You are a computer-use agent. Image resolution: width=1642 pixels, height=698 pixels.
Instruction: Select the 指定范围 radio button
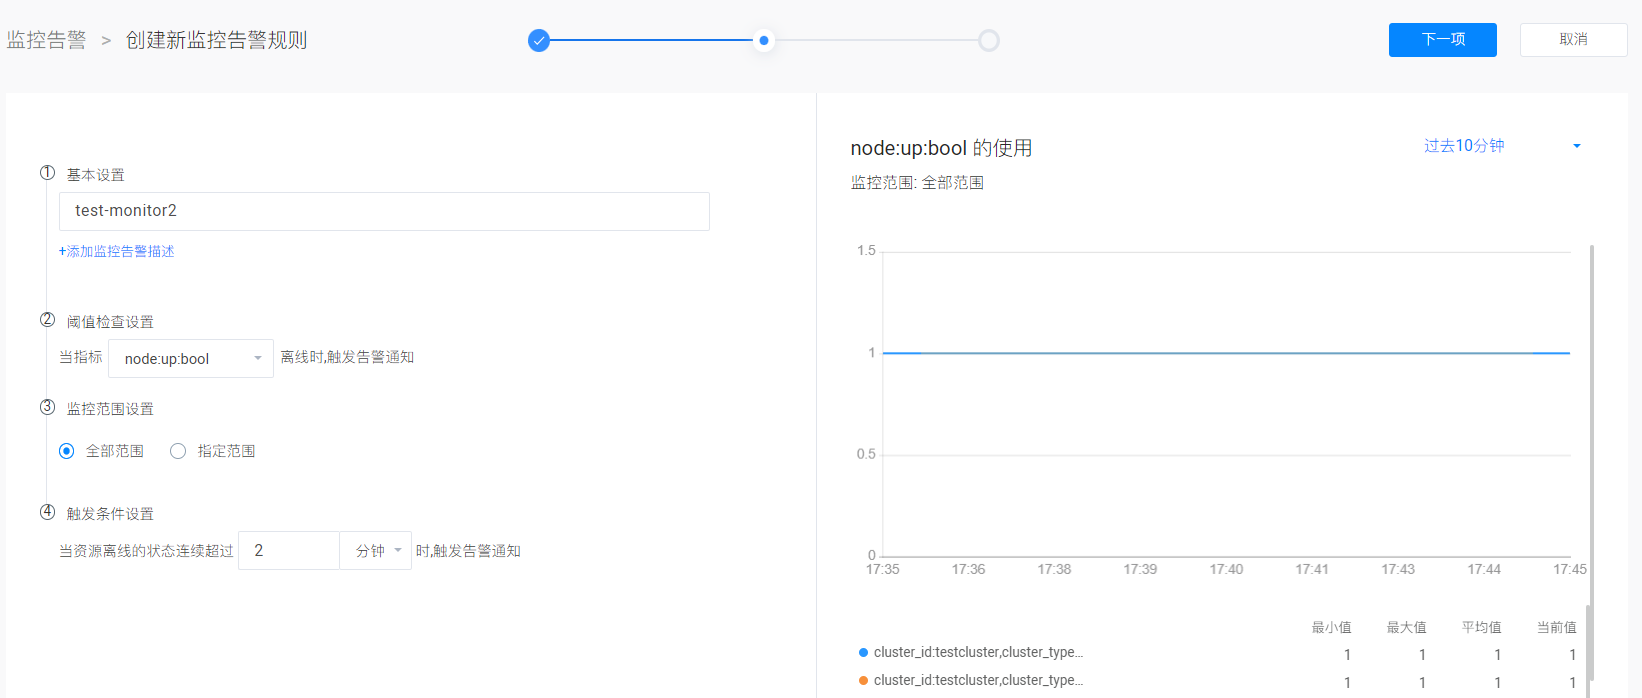pyautogui.click(x=178, y=451)
